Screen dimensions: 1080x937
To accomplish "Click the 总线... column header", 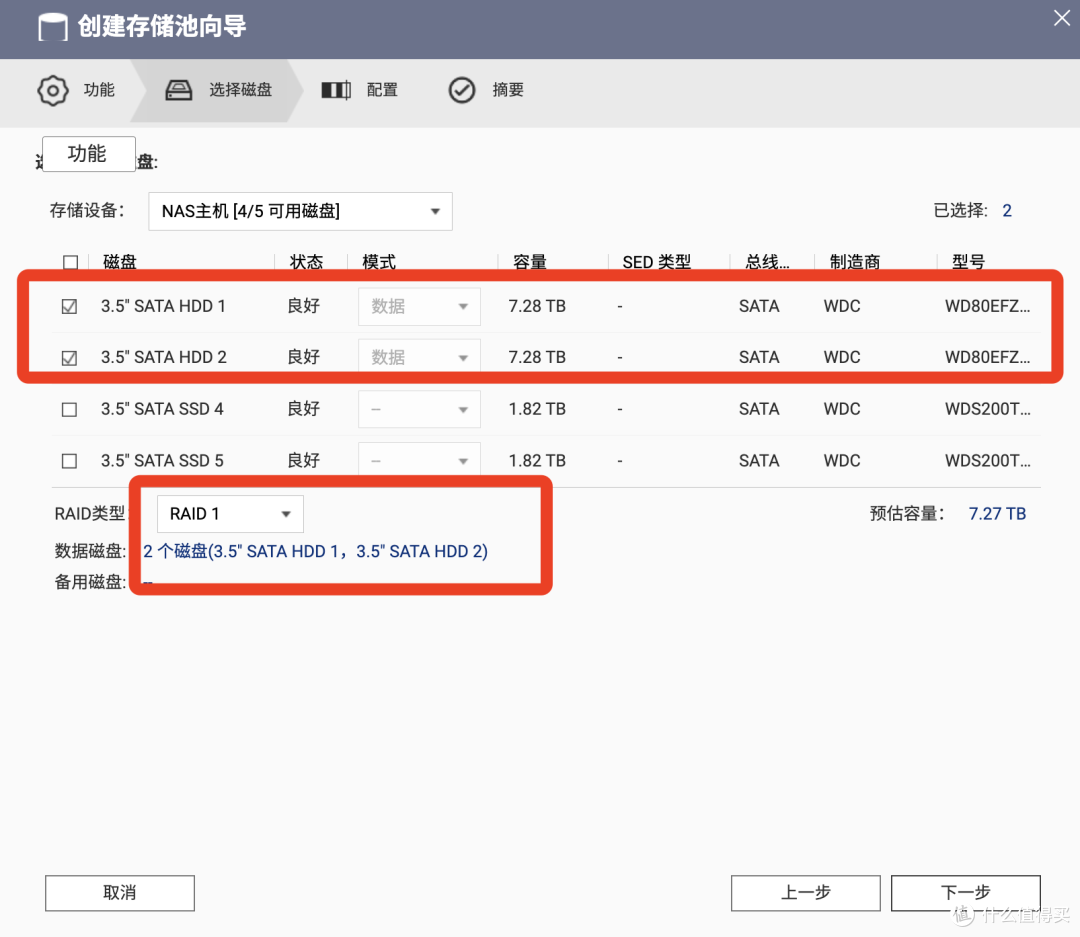I will (x=767, y=262).
